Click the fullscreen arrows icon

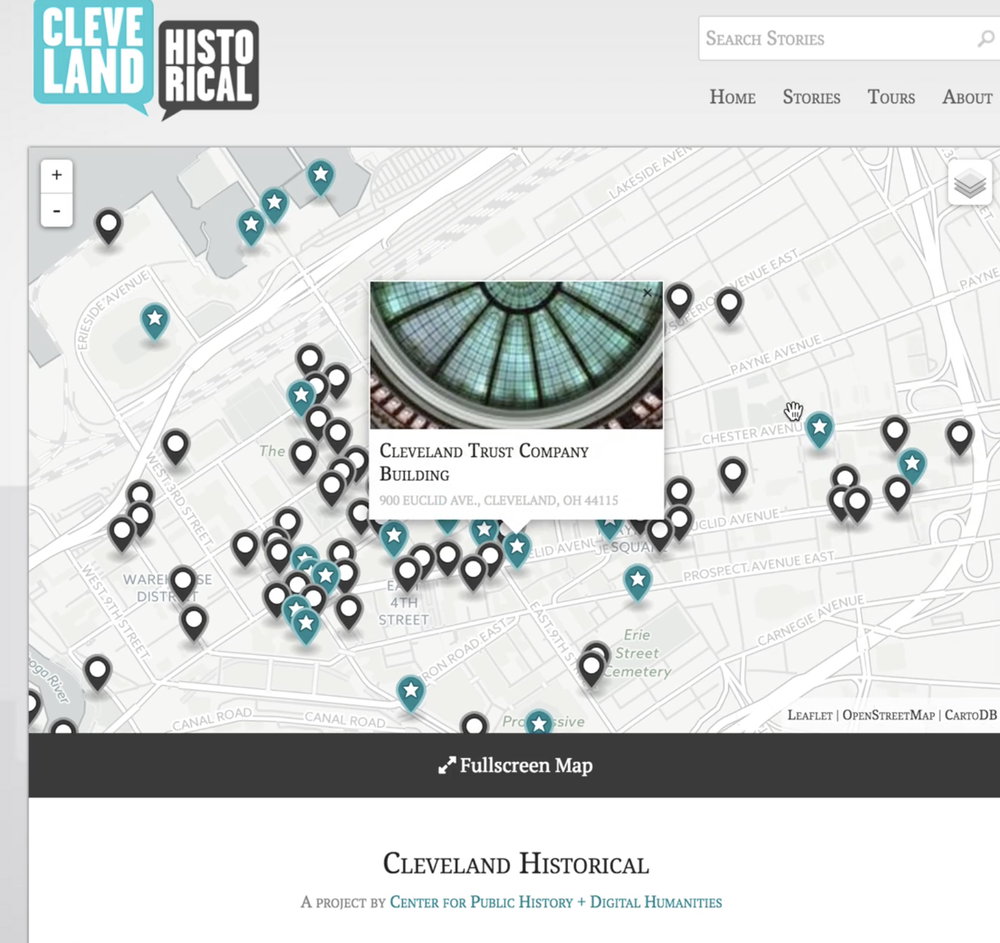[x=447, y=765]
